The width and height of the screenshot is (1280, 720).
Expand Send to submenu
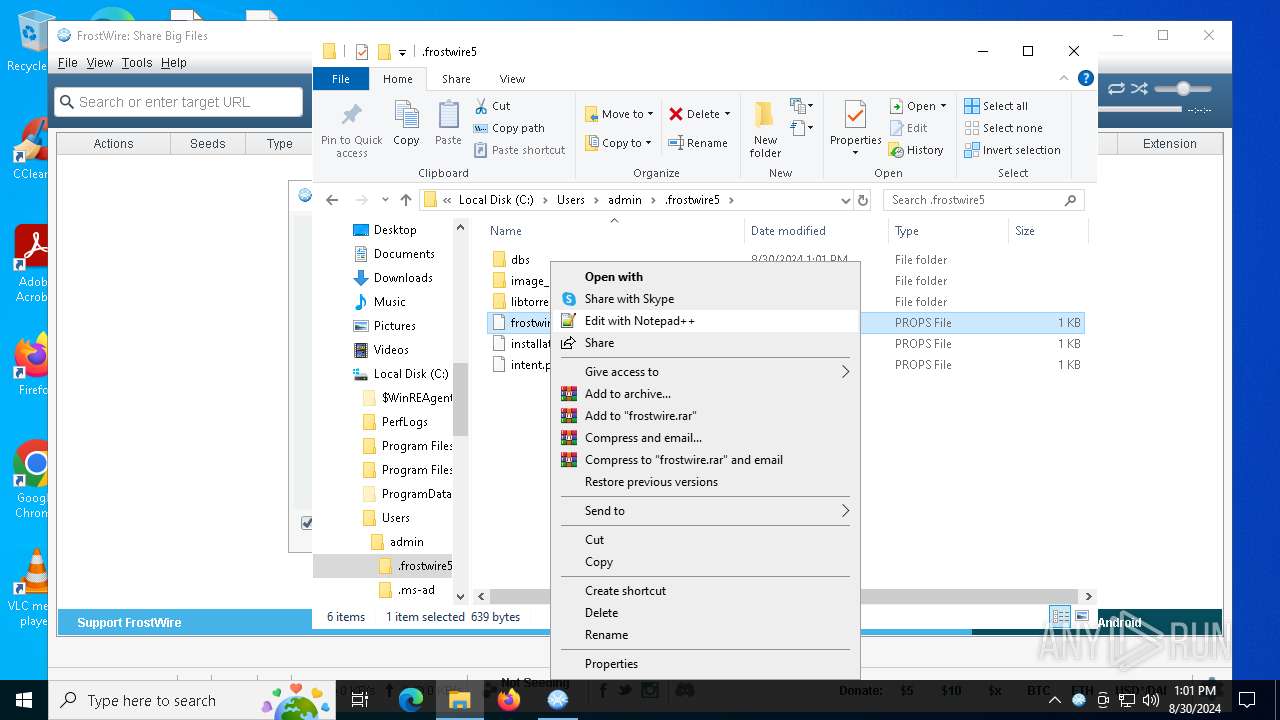[x=845, y=511]
